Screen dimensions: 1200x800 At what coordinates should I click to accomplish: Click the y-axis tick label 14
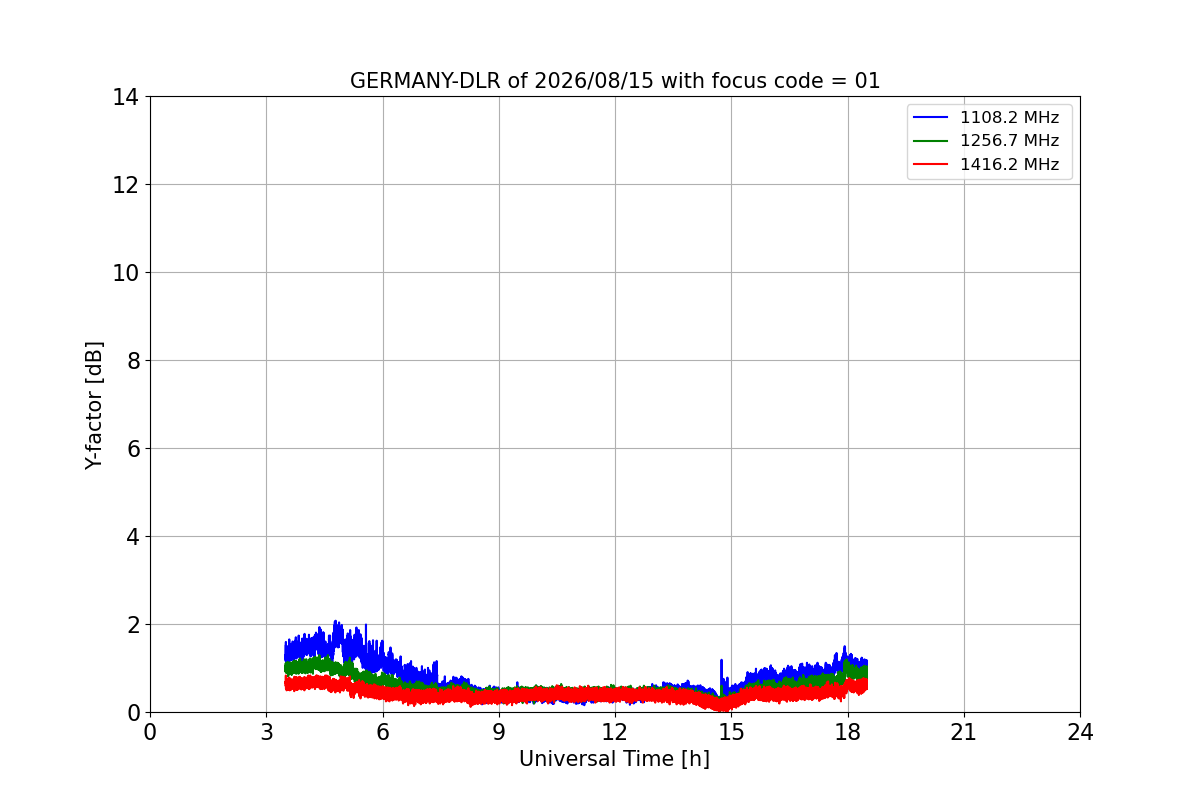tap(125, 97)
